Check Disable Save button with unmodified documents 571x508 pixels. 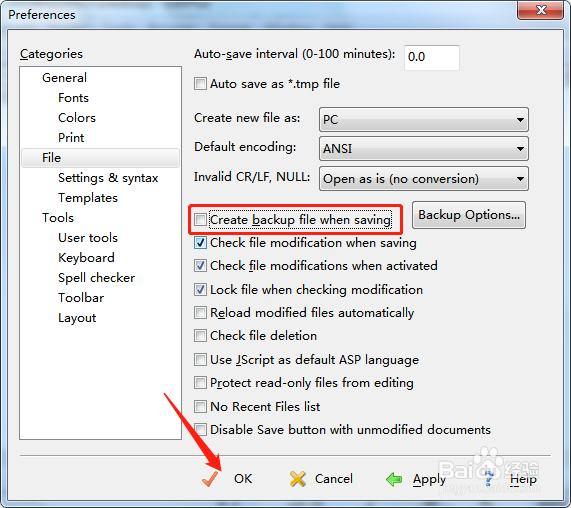200,429
